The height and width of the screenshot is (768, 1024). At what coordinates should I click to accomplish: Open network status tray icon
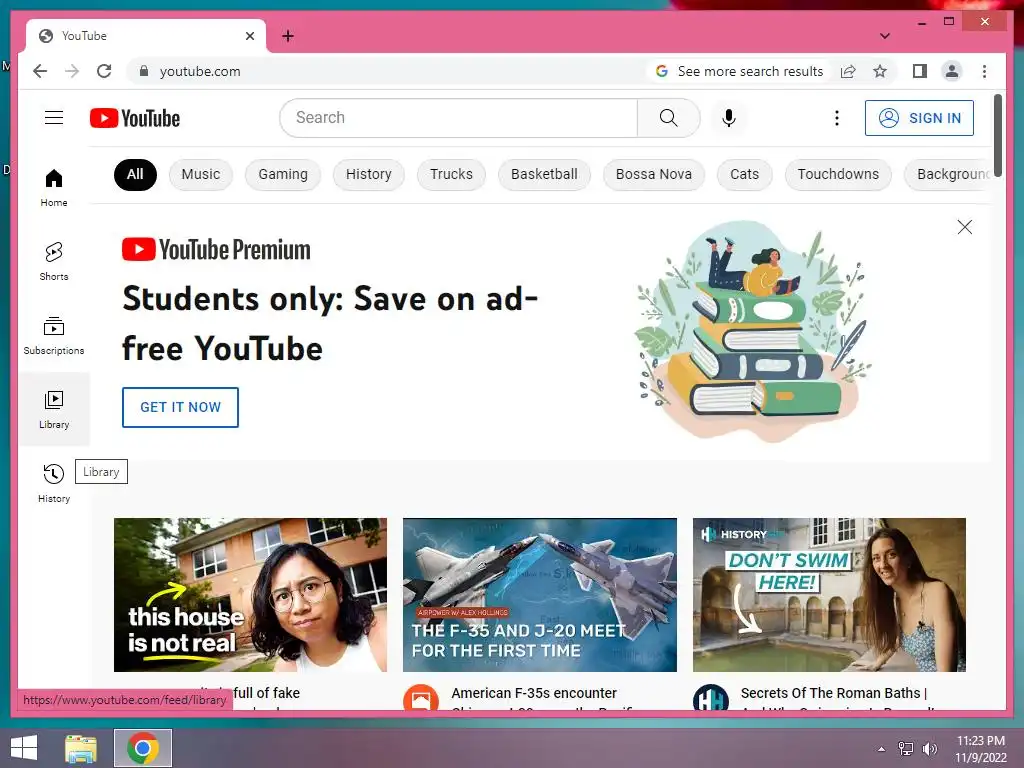905,748
